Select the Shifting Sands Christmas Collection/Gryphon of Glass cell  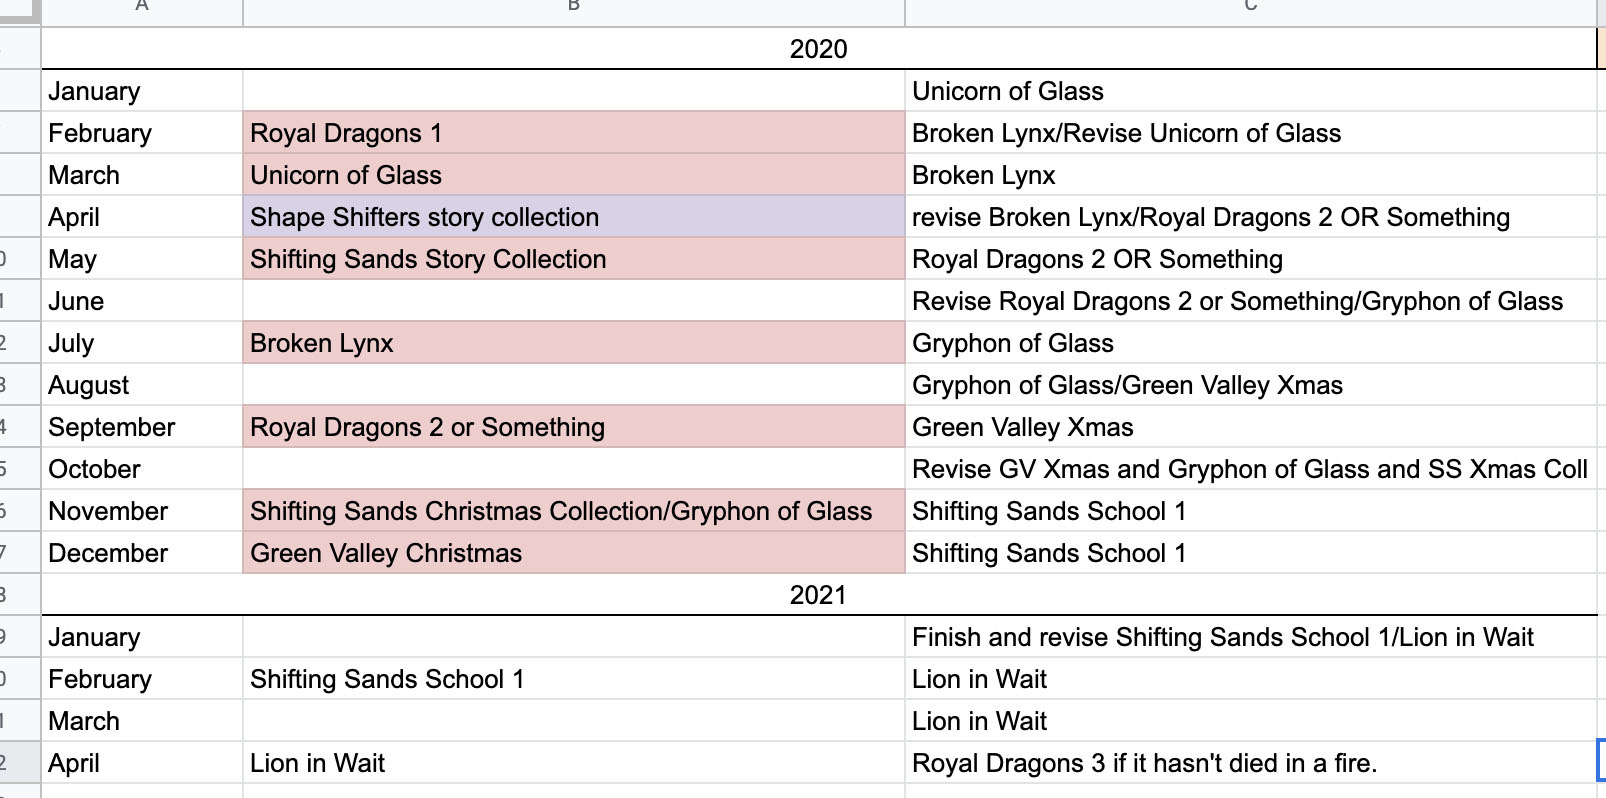click(x=573, y=511)
